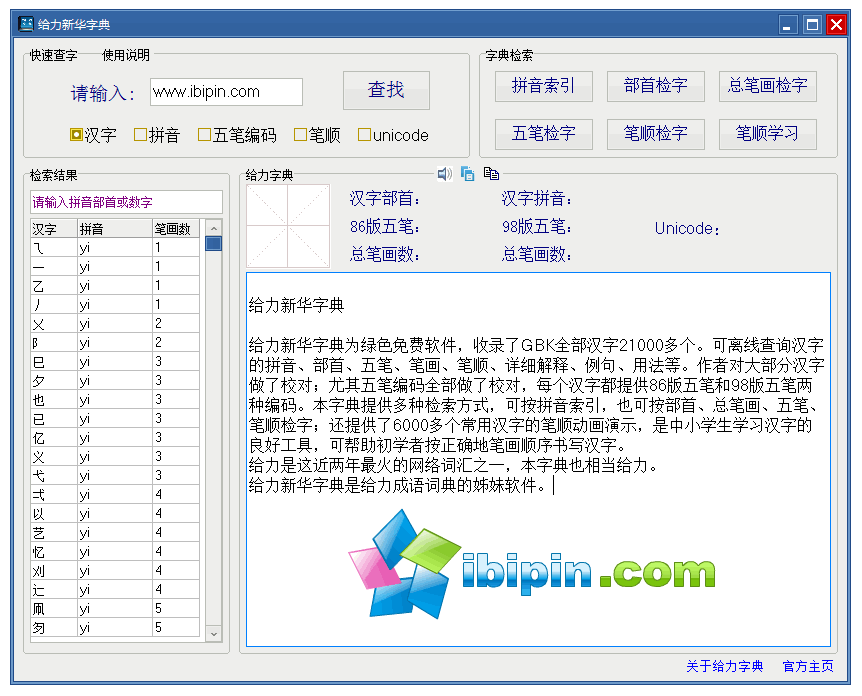Click the 汉字 column header
The width and height of the screenshot is (862, 696).
coord(54,228)
